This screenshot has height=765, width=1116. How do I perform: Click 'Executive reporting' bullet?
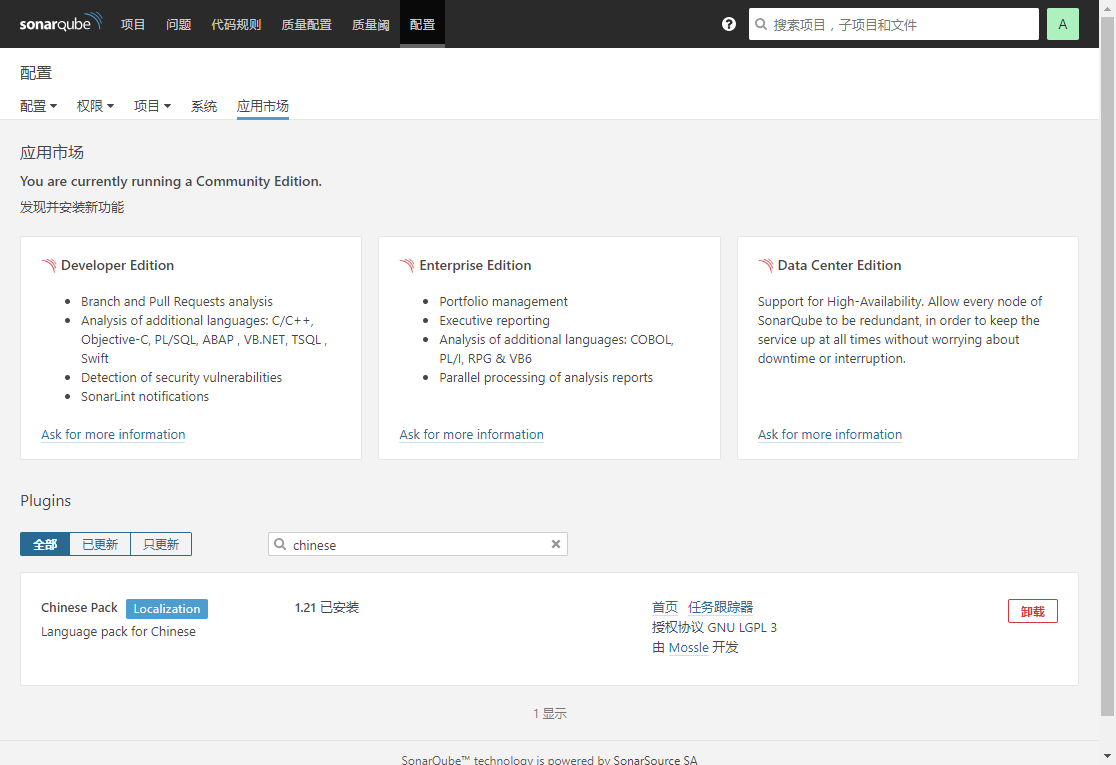pos(495,321)
